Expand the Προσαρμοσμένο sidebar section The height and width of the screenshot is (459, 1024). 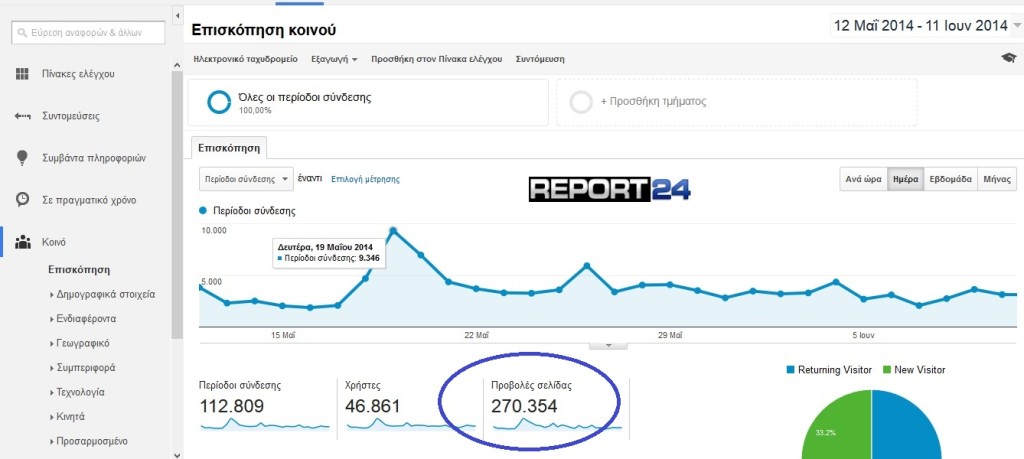click(x=88, y=441)
